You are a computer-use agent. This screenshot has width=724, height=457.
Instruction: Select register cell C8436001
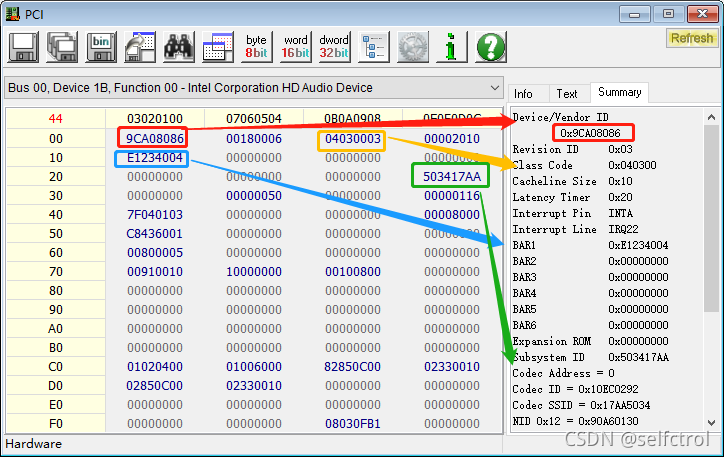click(x=155, y=234)
